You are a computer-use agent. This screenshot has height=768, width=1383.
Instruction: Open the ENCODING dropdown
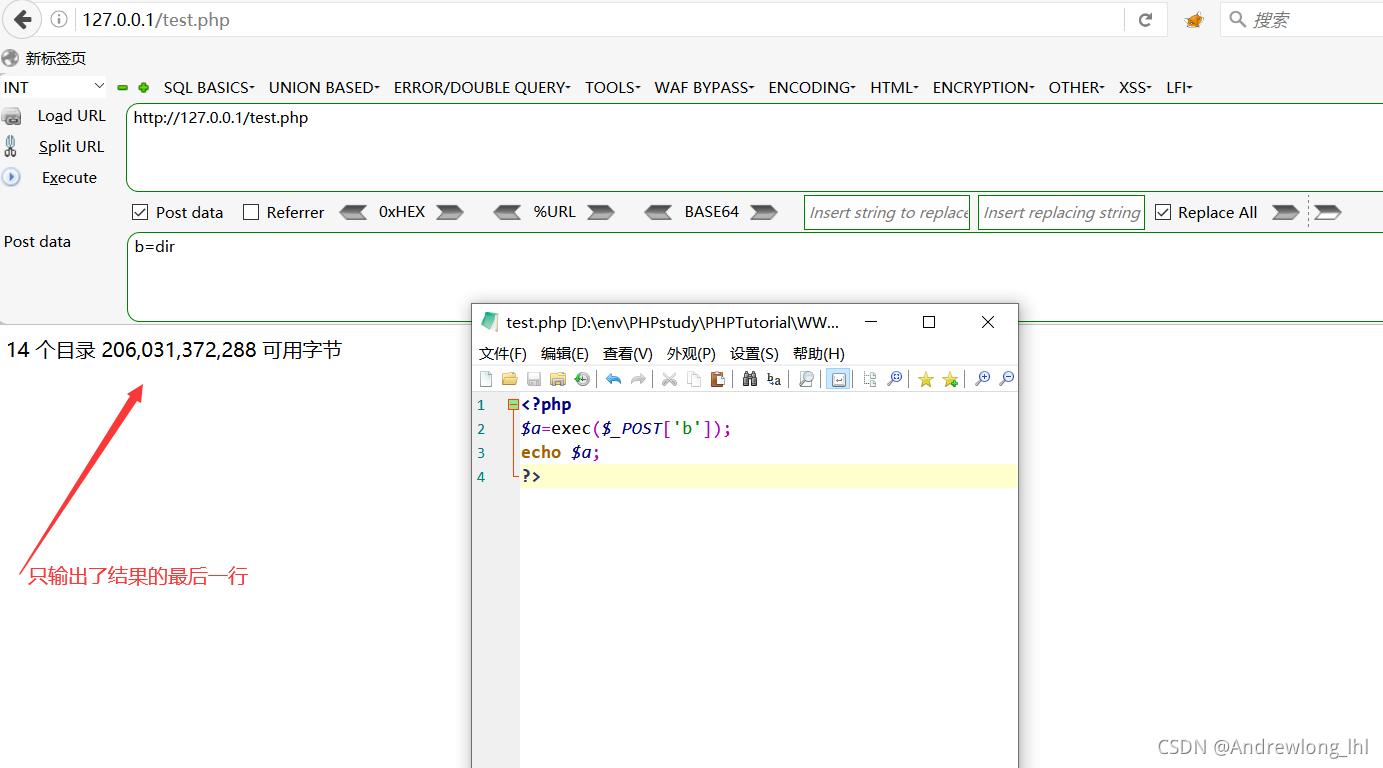812,88
